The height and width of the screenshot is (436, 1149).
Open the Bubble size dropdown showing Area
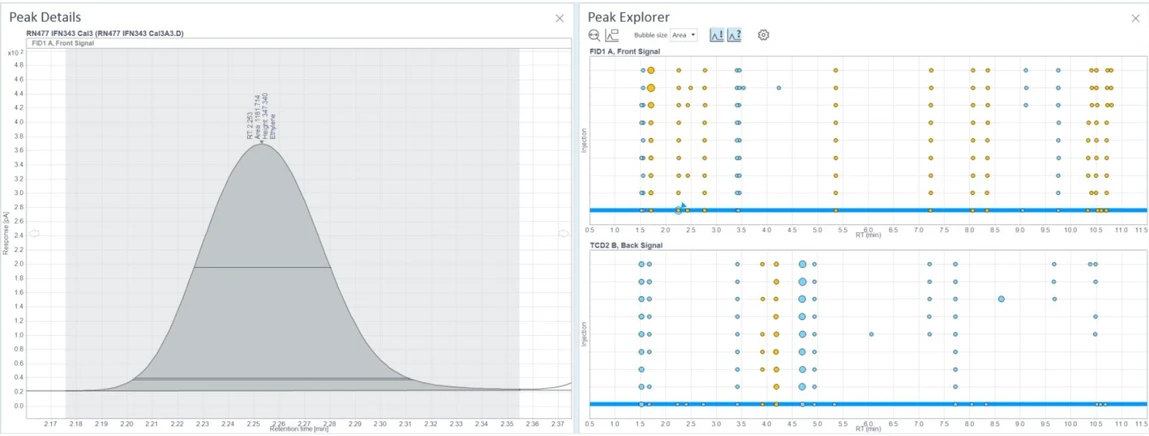click(x=684, y=35)
